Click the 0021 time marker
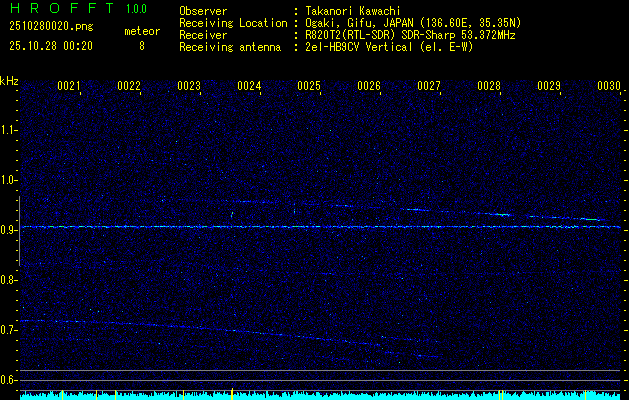The height and width of the screenshot is (400, 629). (x=69, y=87)
